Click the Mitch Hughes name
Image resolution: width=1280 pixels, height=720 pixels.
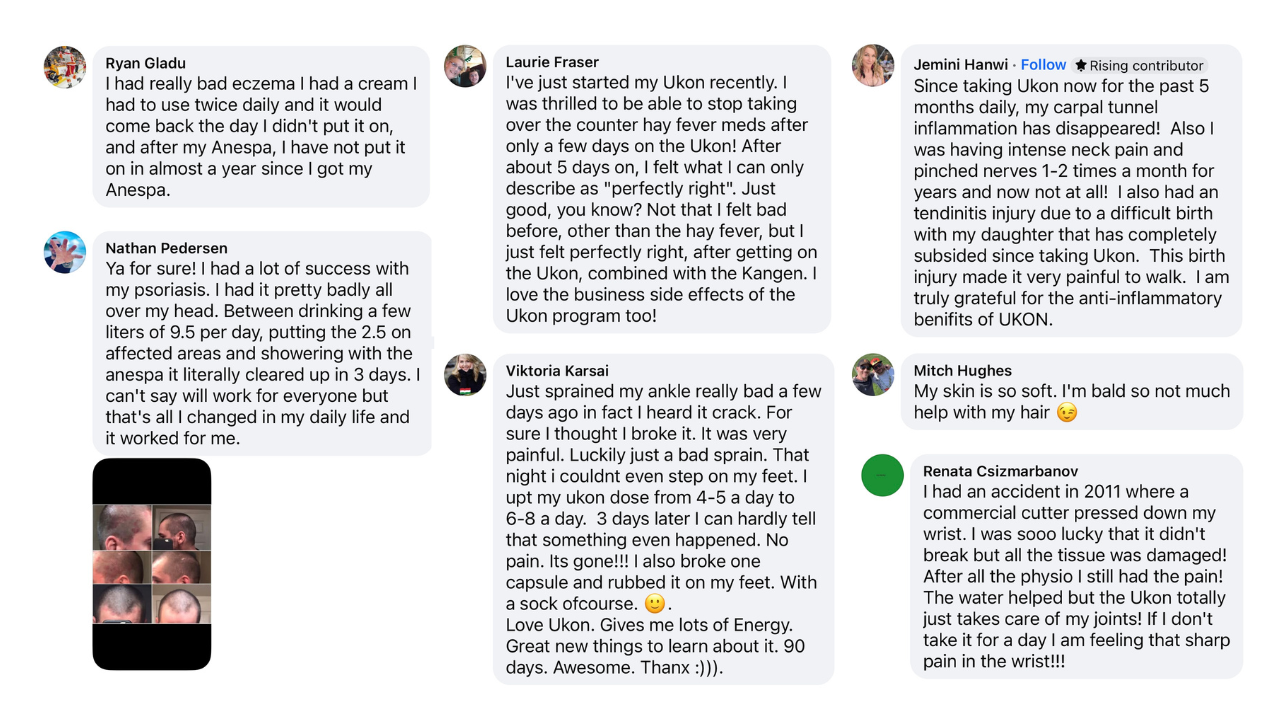(963, 371)
